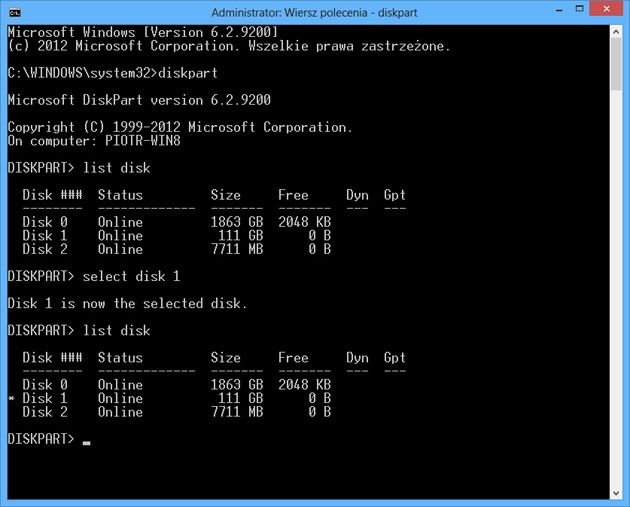
Task: Click '7711 MB' size in second table
Action: pos(237,412)
